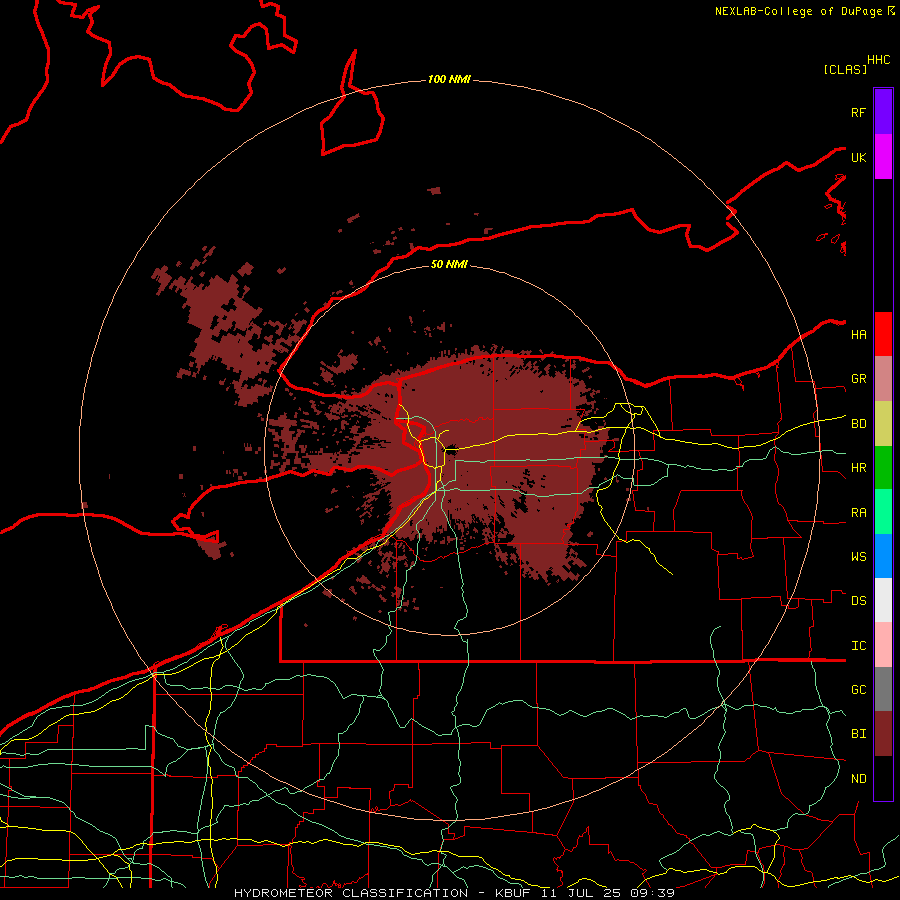900x900 pixels.
Task: Click the BD legend label
Action: [858, 424]
